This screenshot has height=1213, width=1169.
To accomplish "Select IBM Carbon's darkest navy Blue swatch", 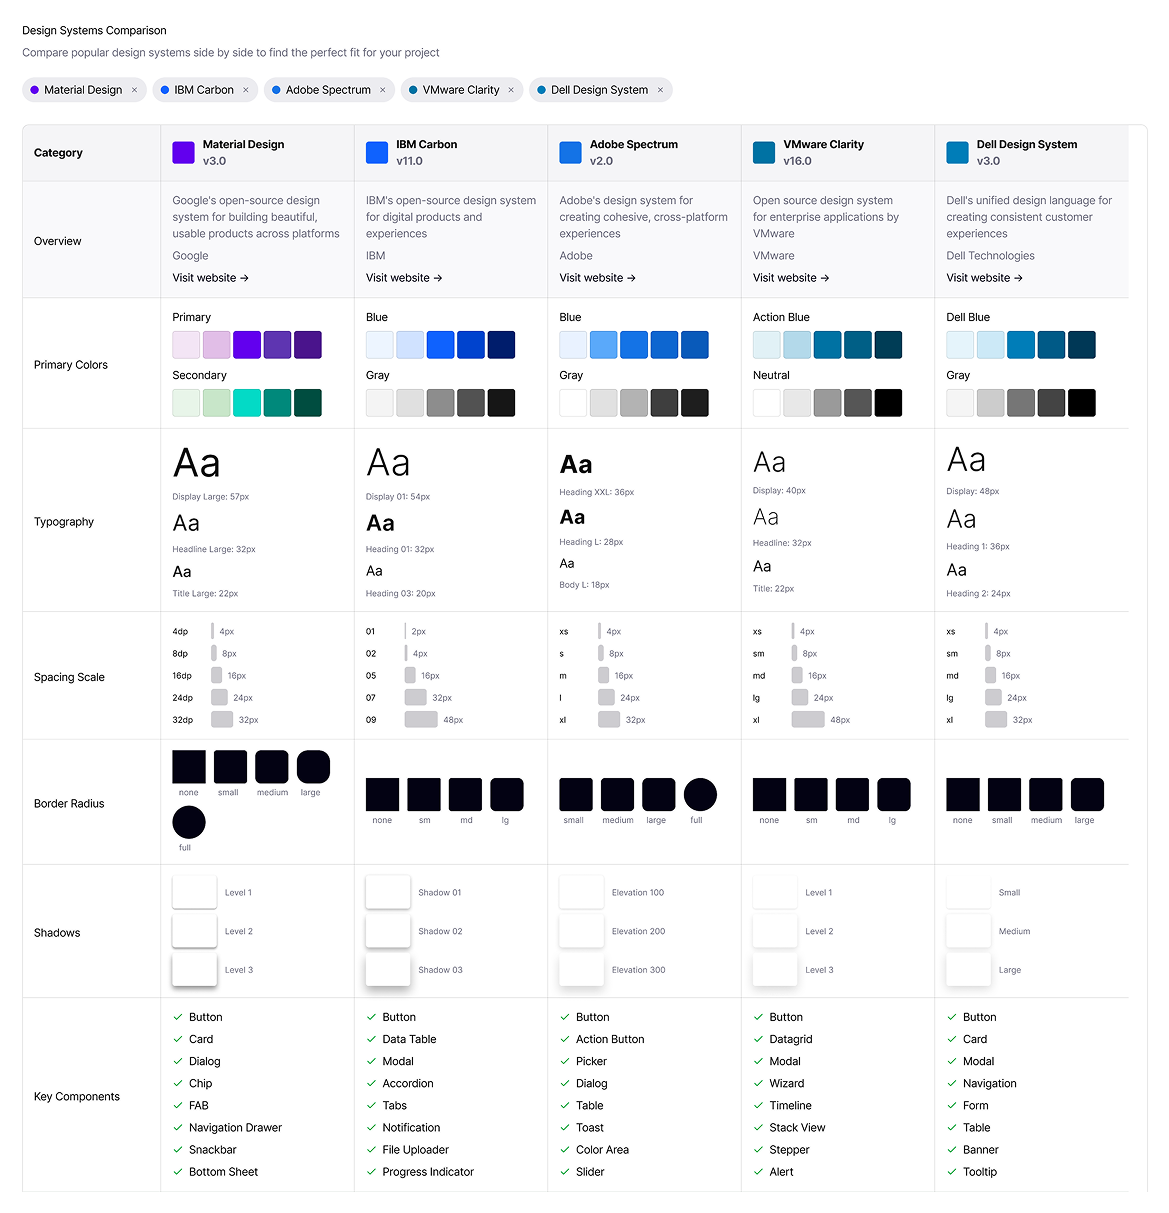I will tap(501, 345).
